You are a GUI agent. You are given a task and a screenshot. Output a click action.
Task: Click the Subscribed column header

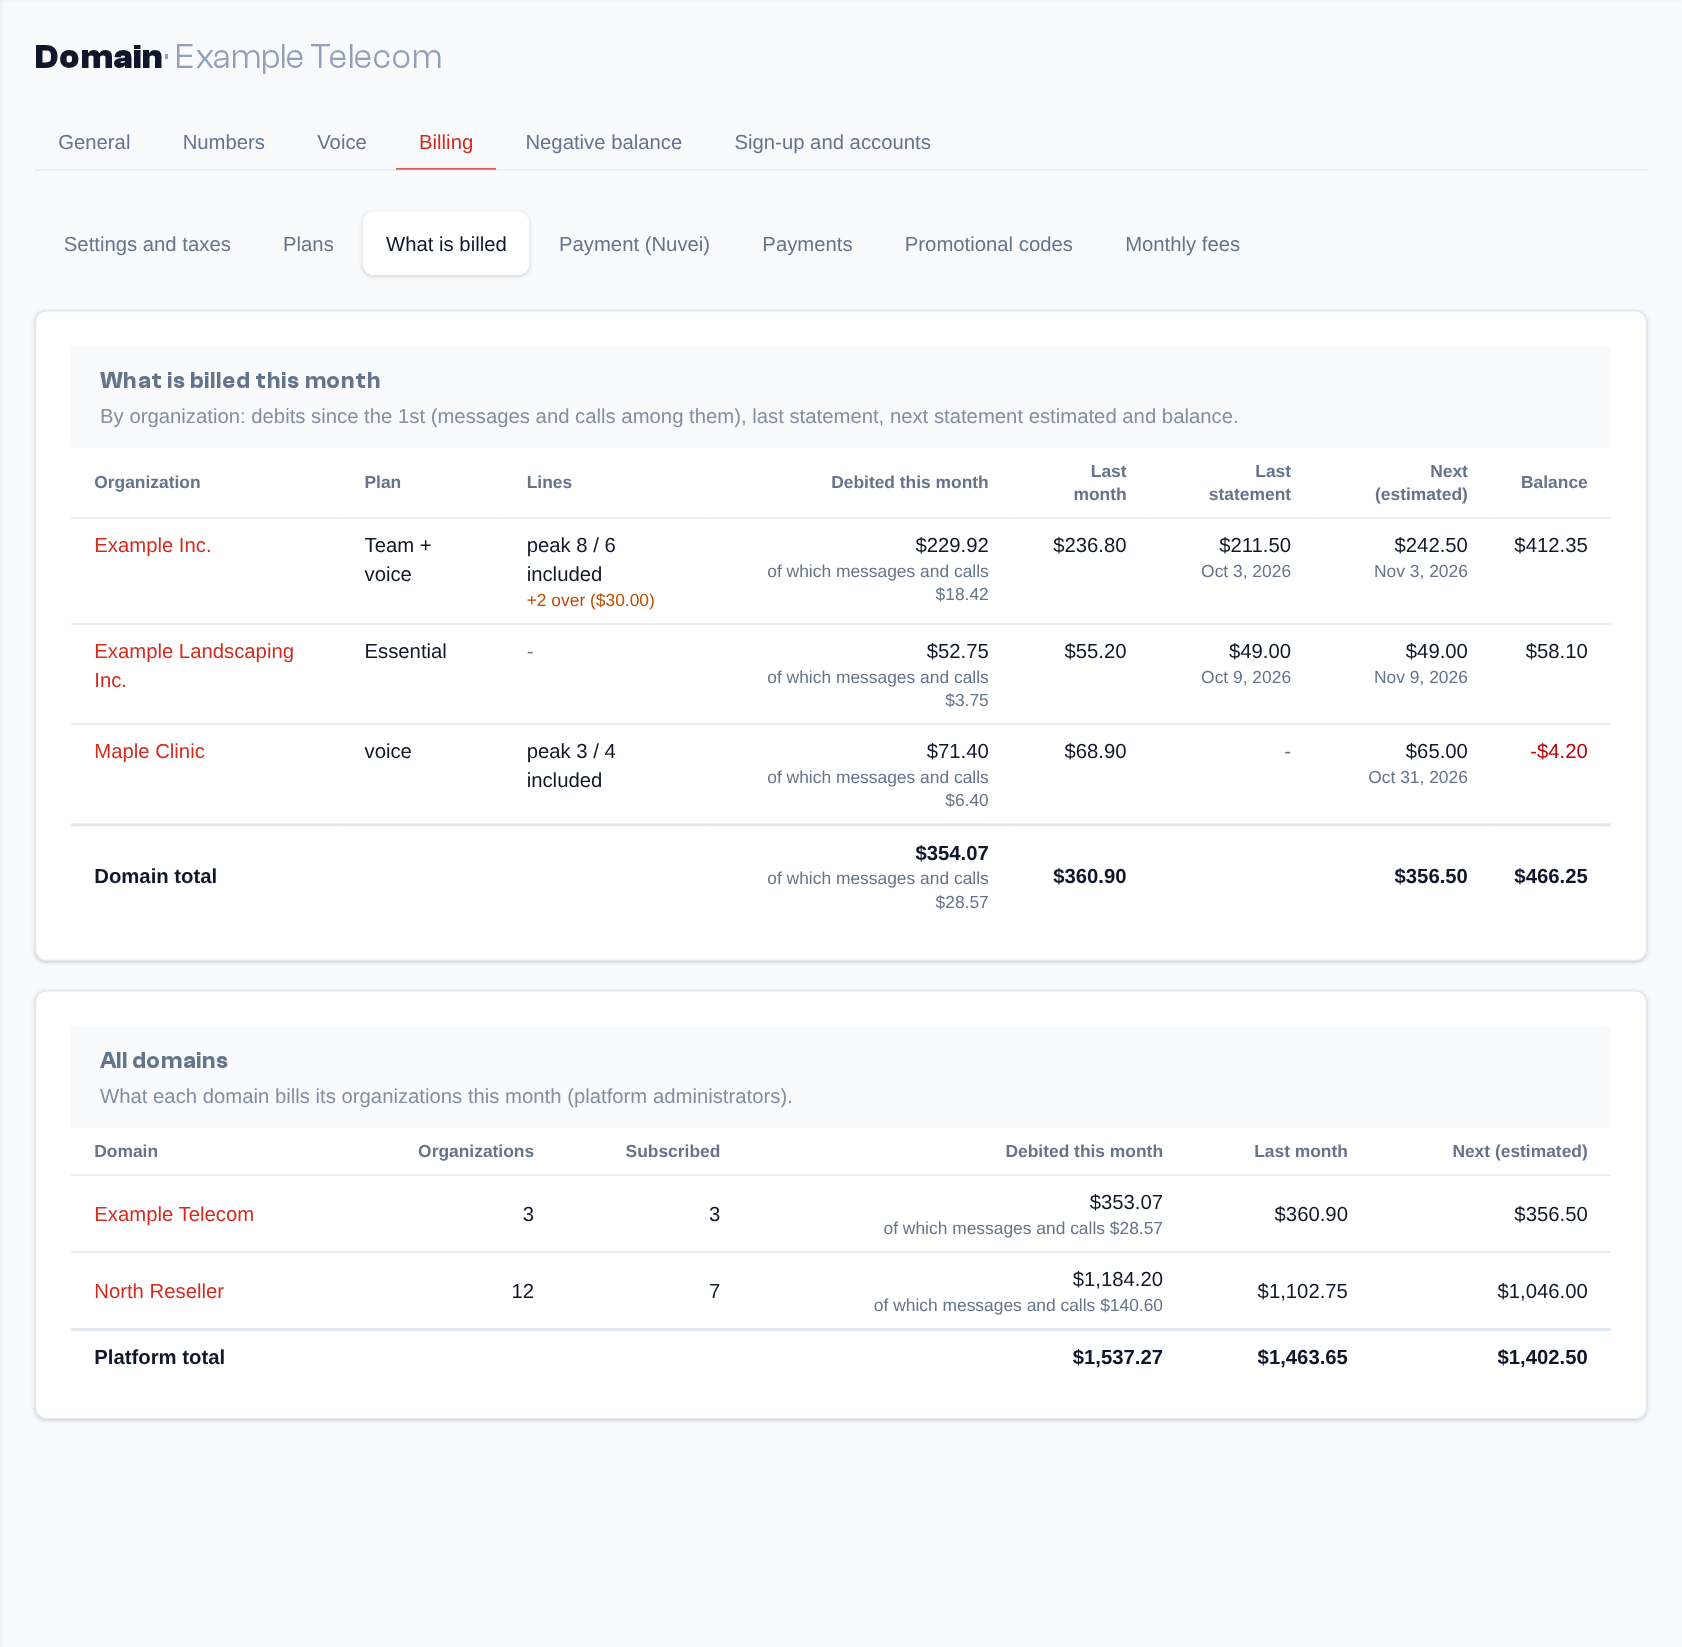(x=672, y=1151)
